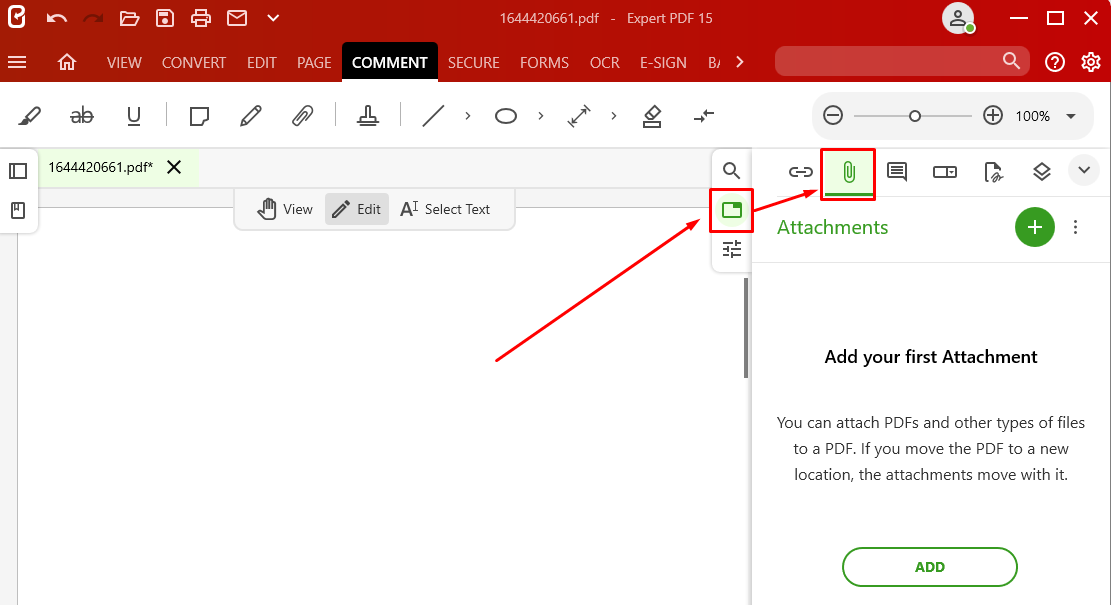Select the eraser tool
Screen dimensions: 1111x605
(x=652, y=116)
